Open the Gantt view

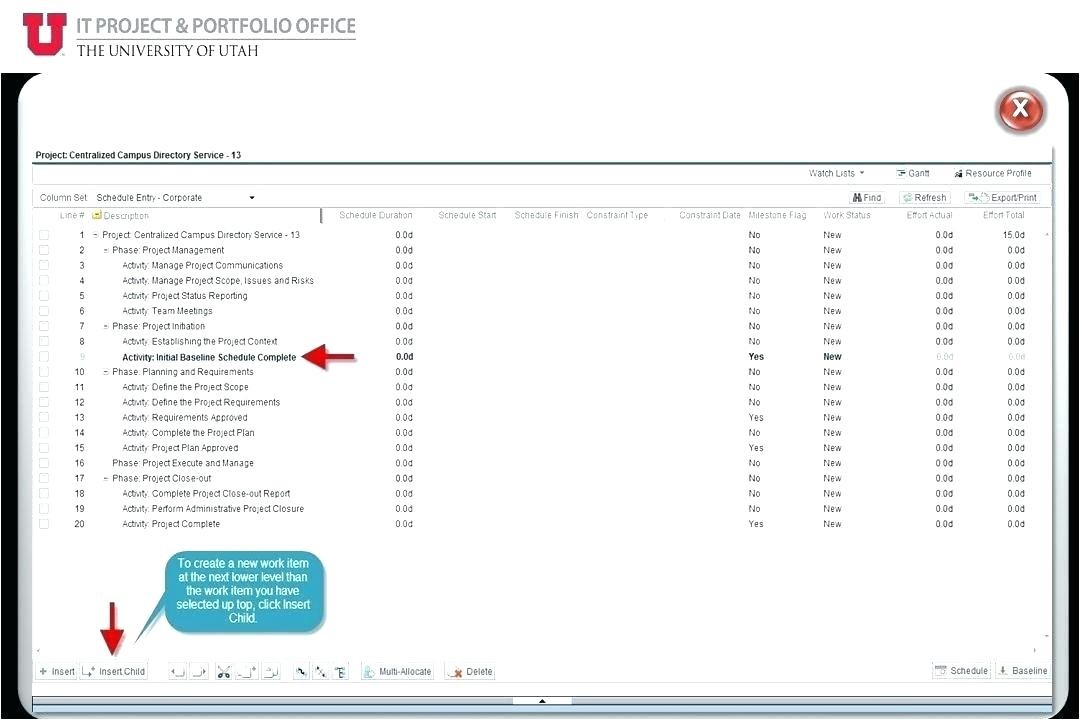coord(913,174)
